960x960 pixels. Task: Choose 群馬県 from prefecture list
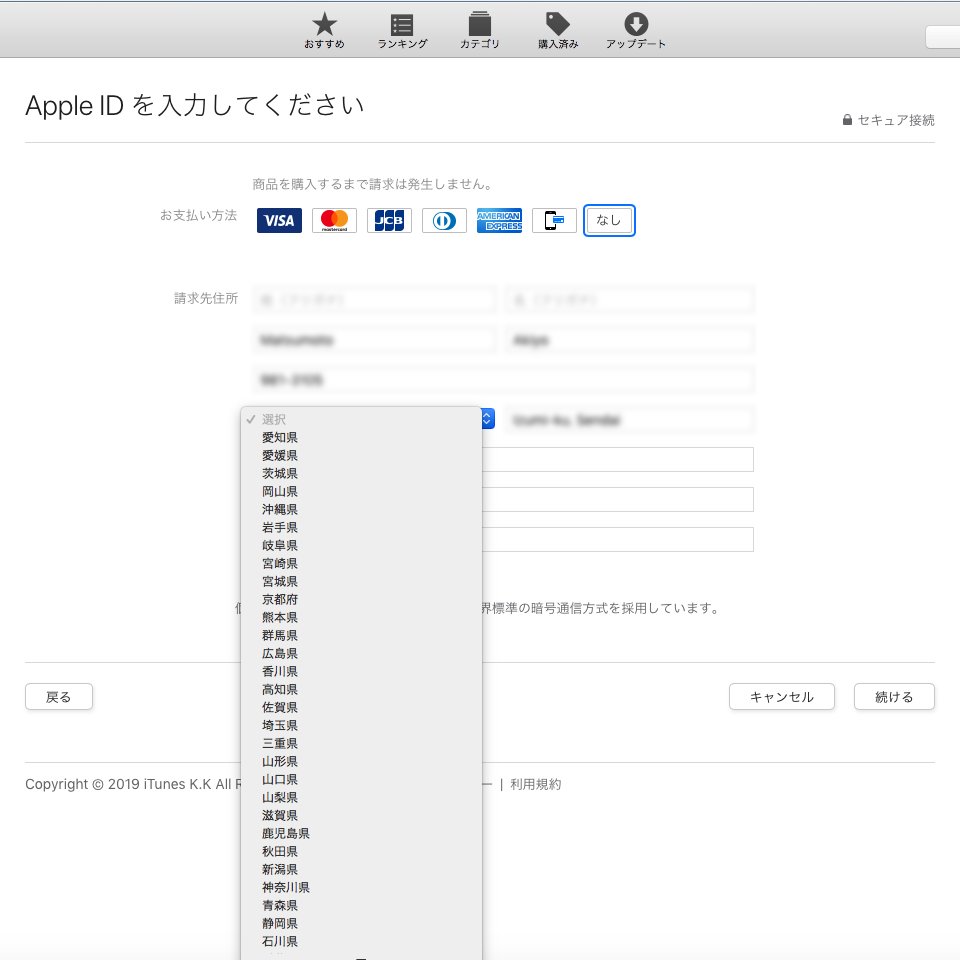pos(361,636)
